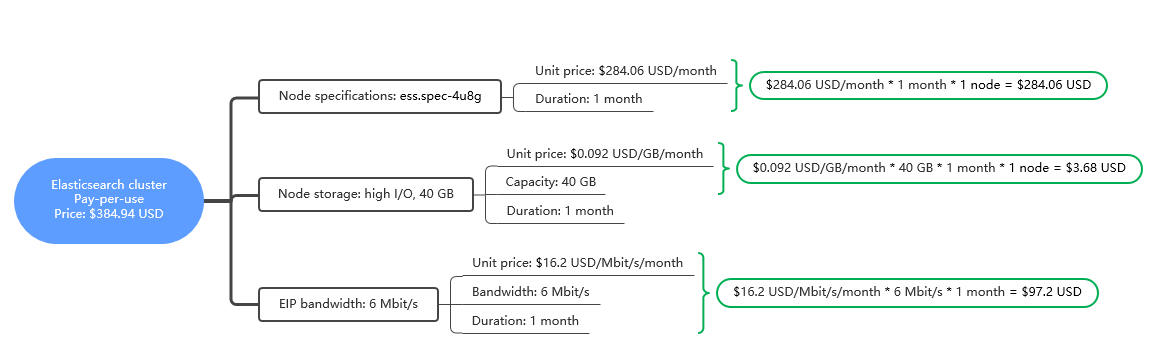
Task: Select the $97.2 USD bandwidth calculation box
Action: point(908,292)
